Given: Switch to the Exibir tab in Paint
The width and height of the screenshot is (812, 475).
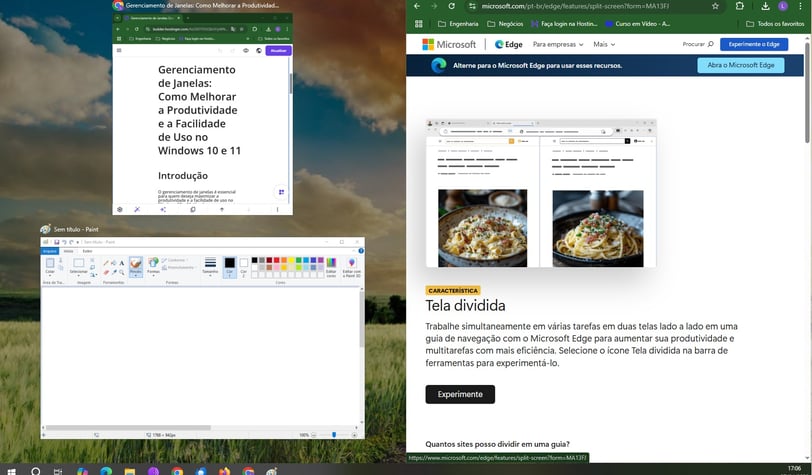Looking at the screenshot, I should click(87, 251).
